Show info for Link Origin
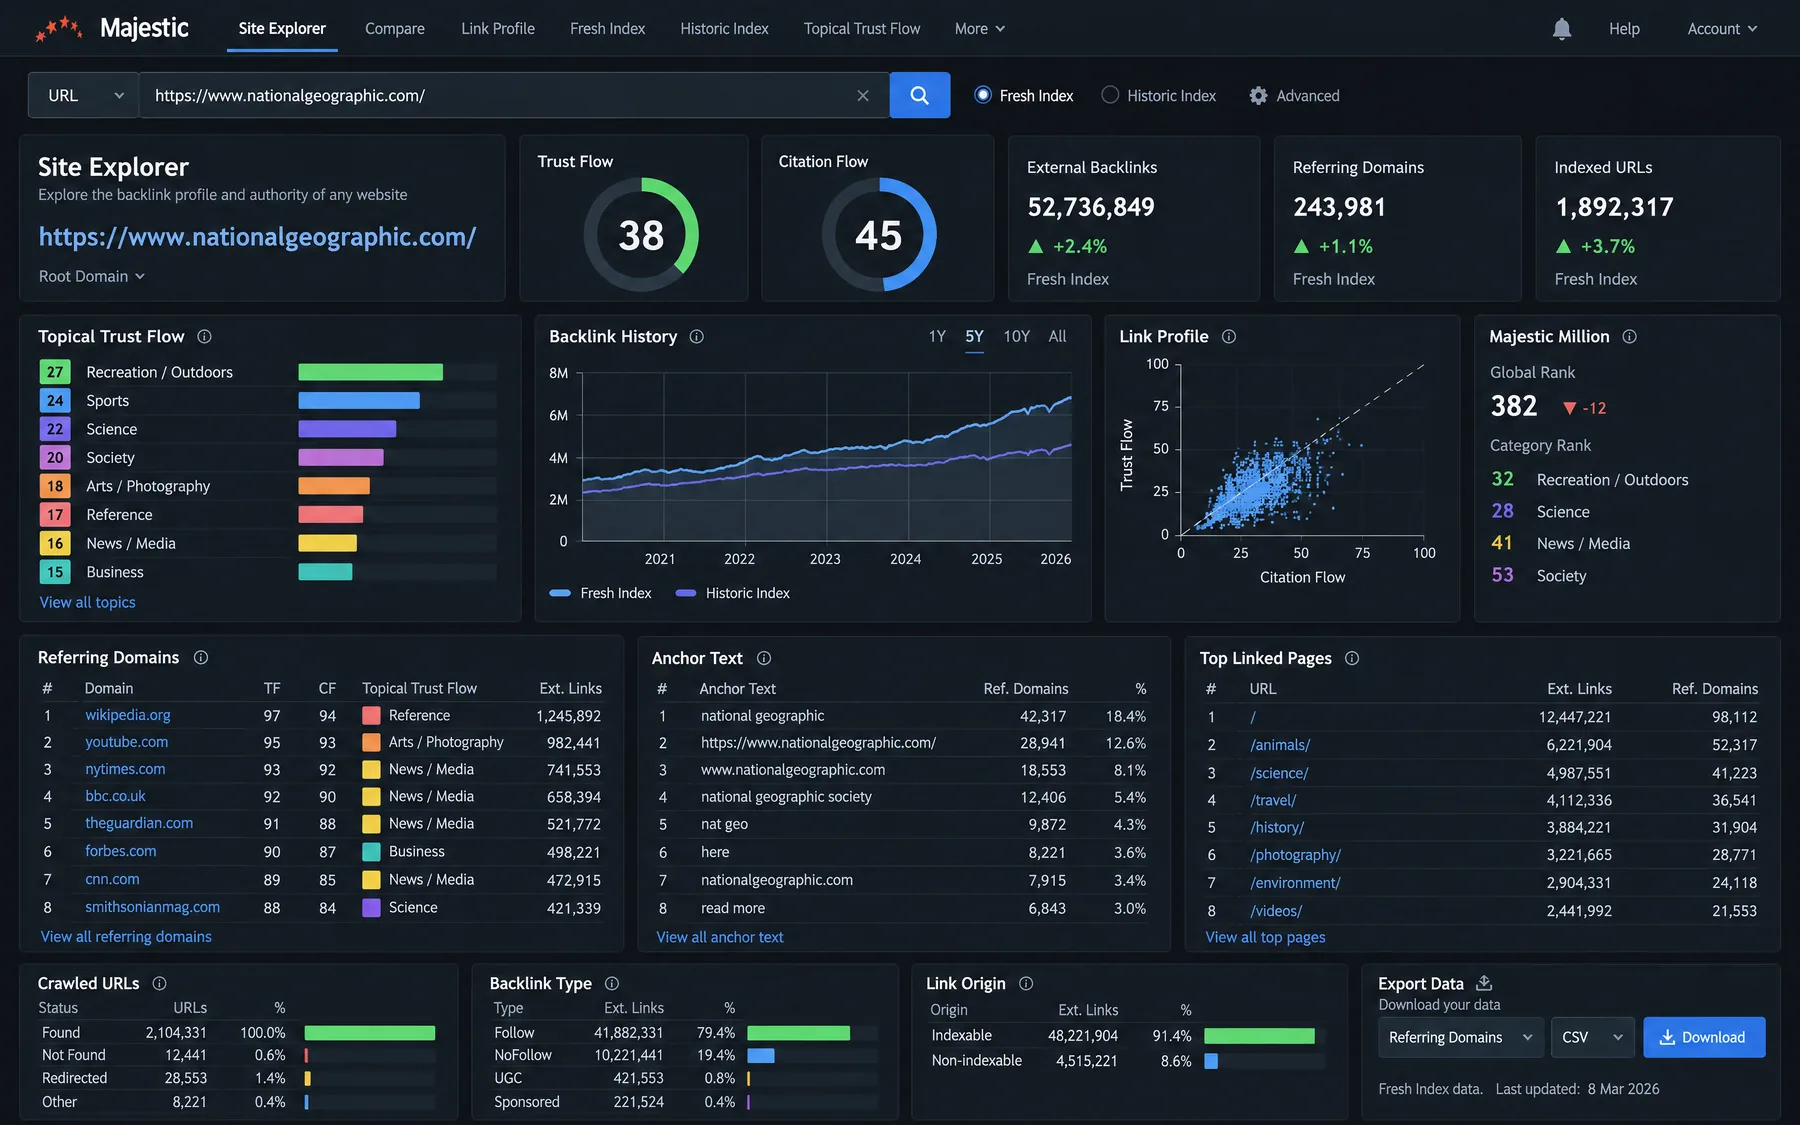The height and width of the screenshot is (1125, 1800). (x=1026, y=984)
